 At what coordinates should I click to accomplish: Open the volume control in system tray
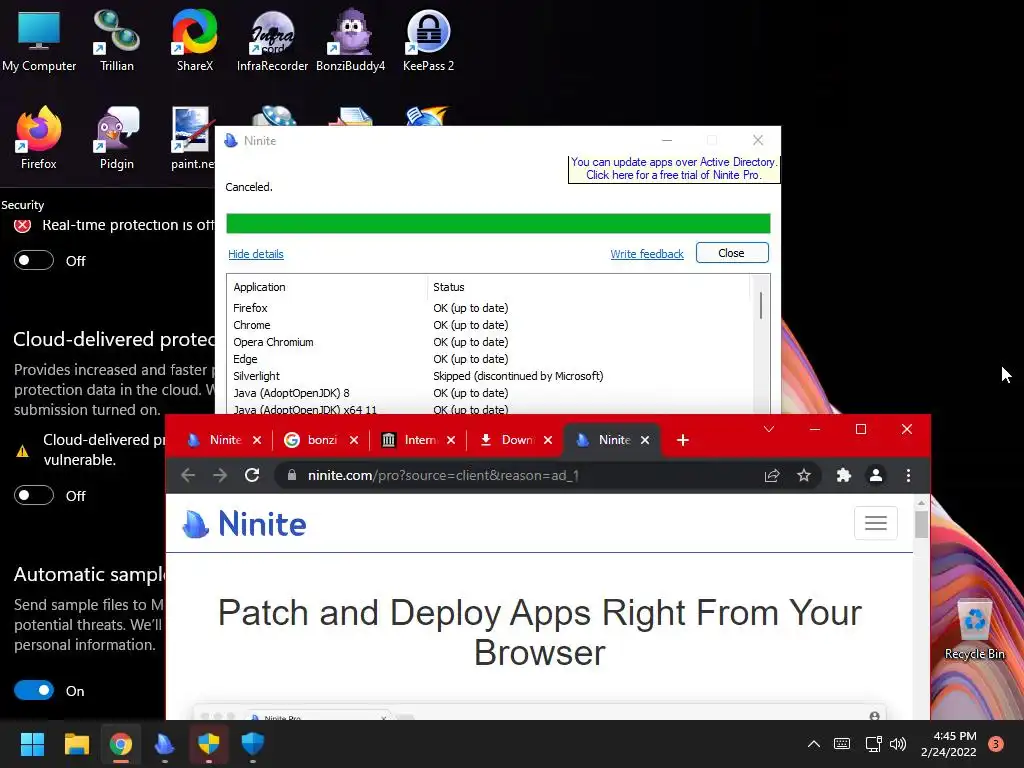tap(898, 744)
